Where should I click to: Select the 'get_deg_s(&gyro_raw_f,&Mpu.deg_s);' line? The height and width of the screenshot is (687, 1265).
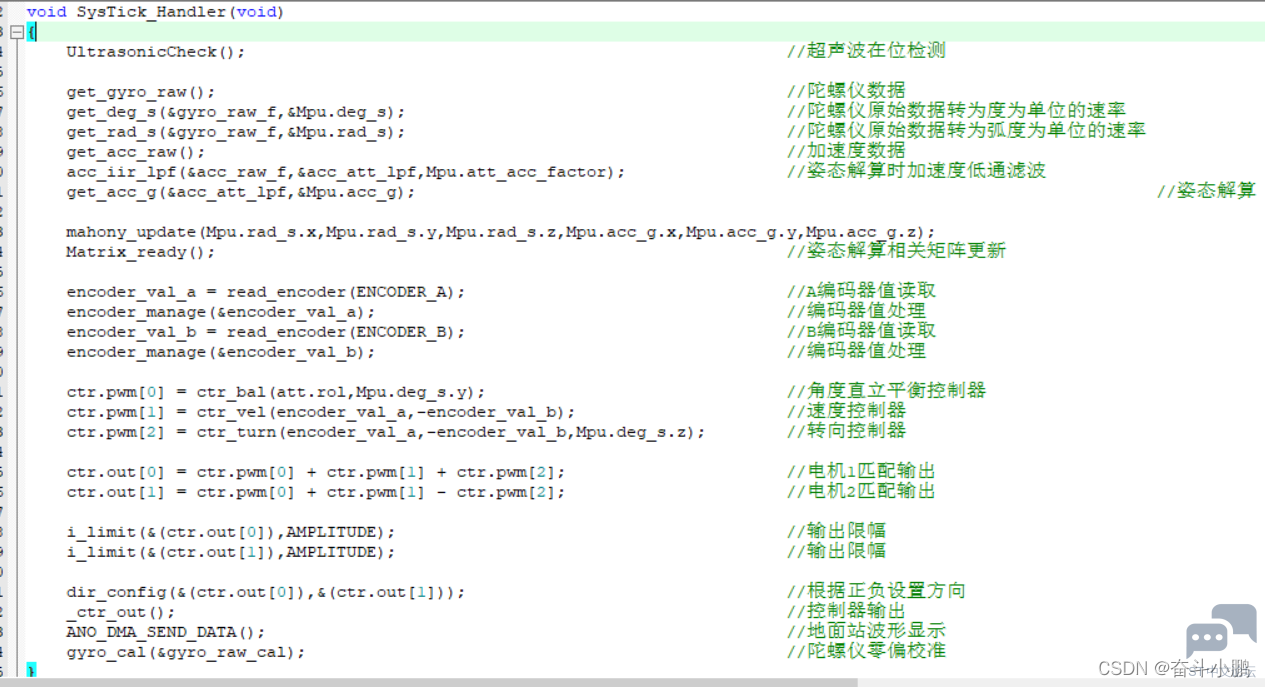point(235,111)
